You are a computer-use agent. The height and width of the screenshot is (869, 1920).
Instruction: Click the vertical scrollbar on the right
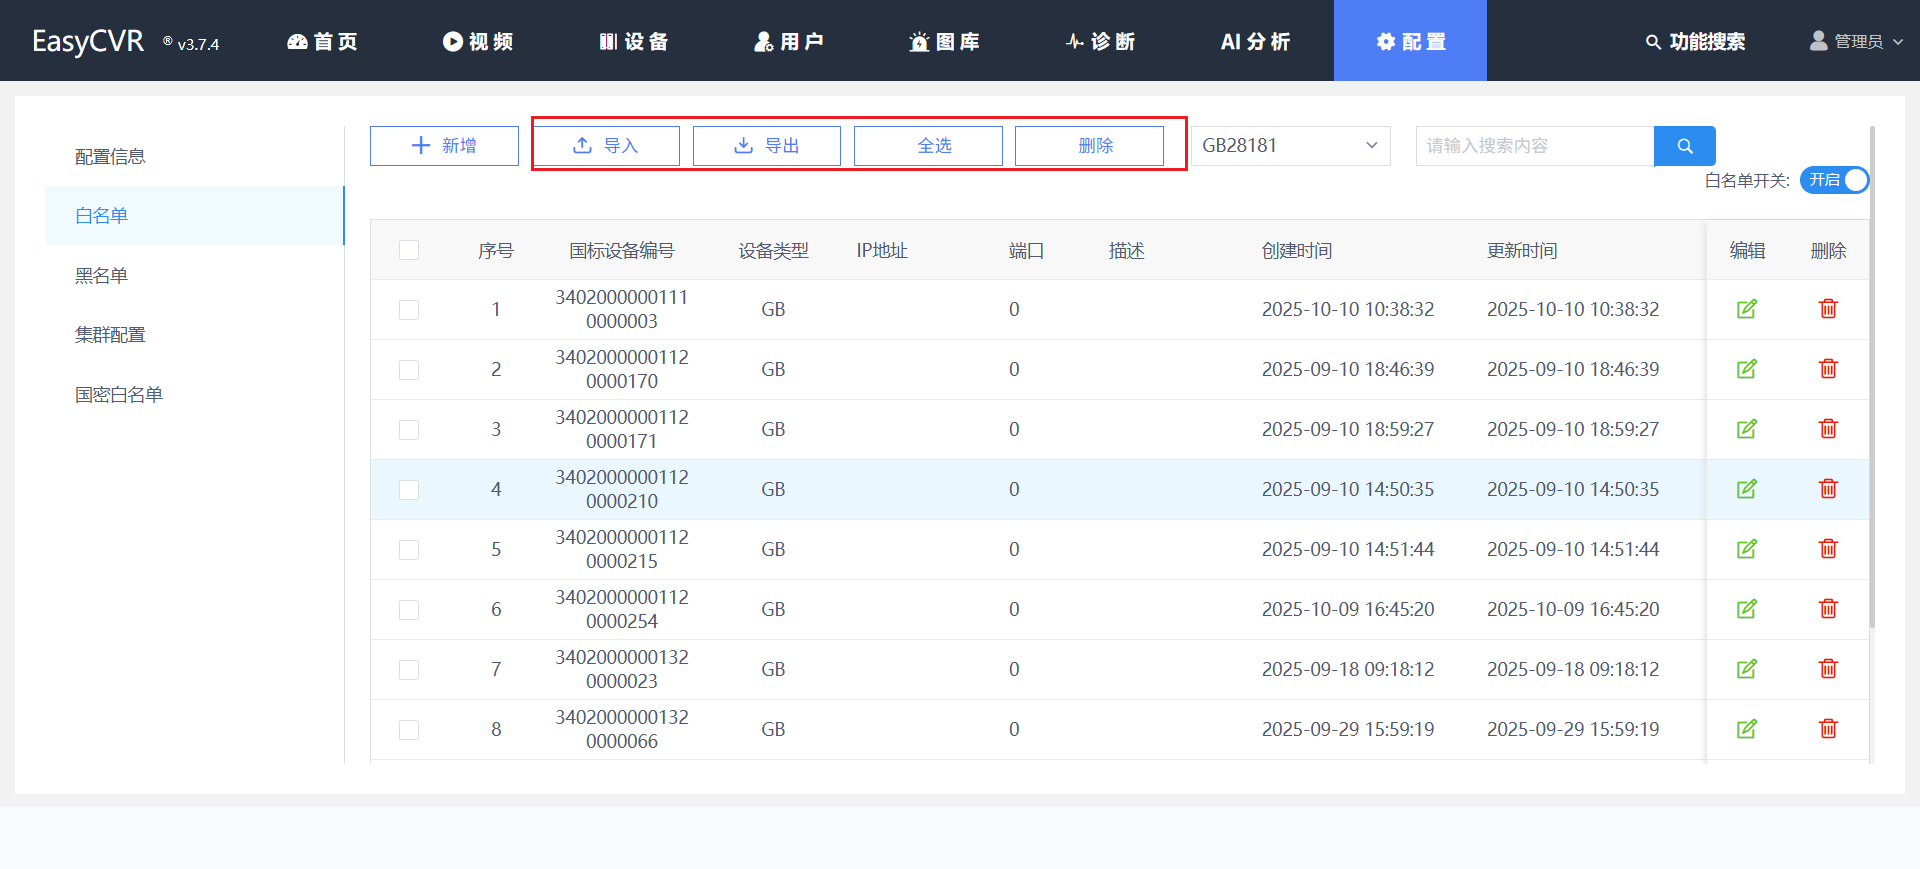[1871, 380]
